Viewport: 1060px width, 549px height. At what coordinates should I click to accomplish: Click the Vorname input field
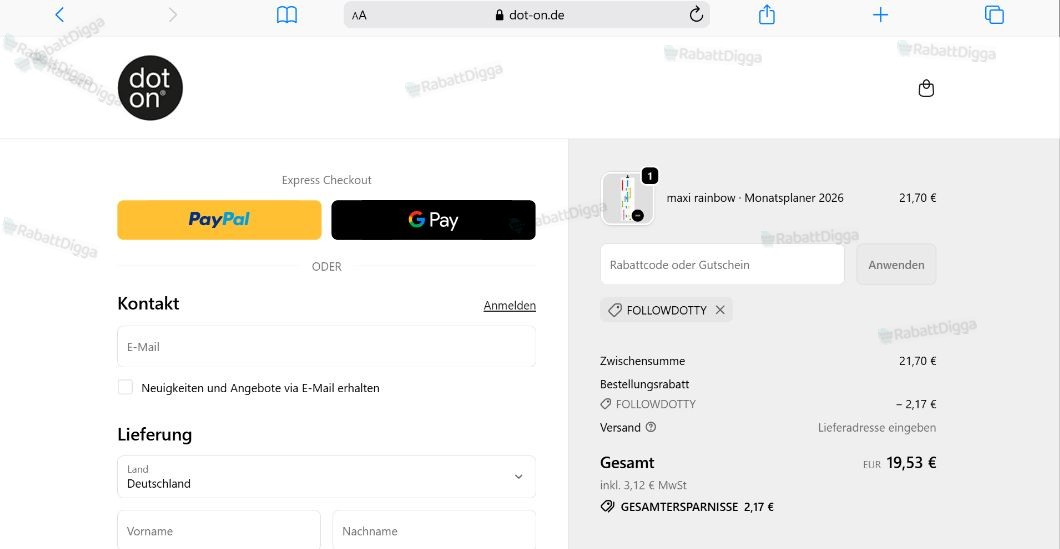219,530
